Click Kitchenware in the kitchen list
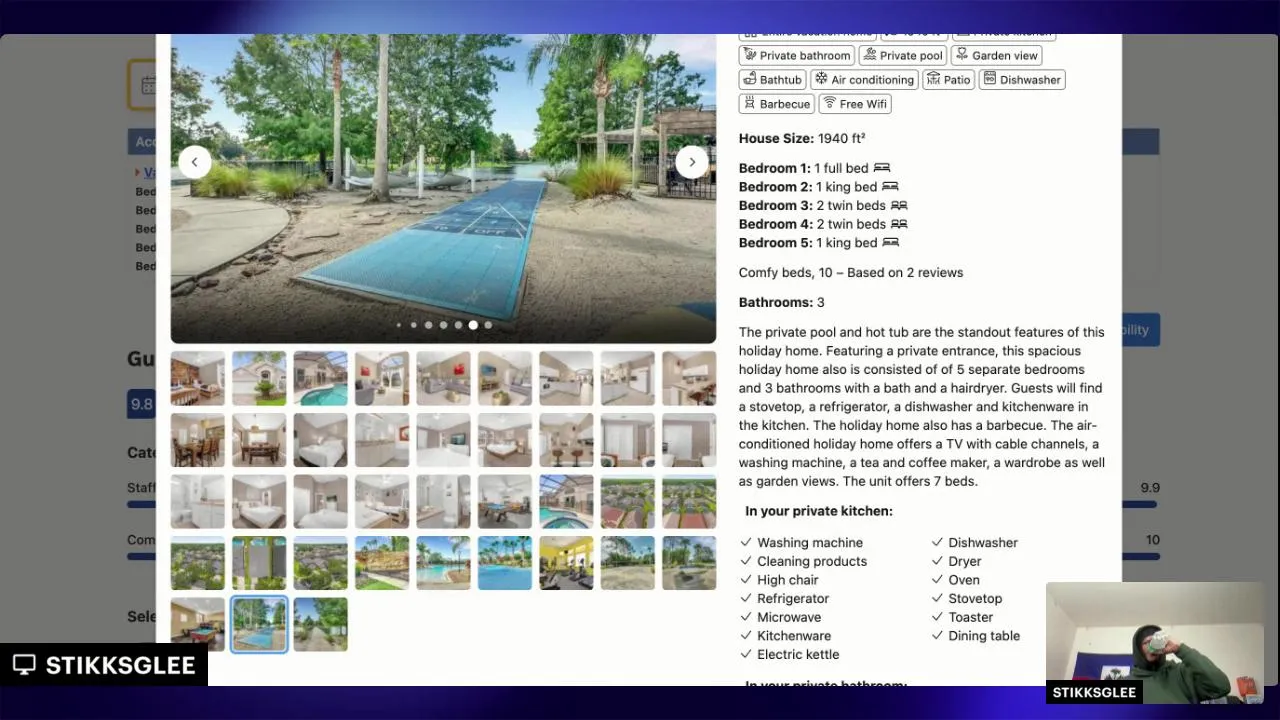The height and width of the screenshot is (720, 1280). click(794, 636)
